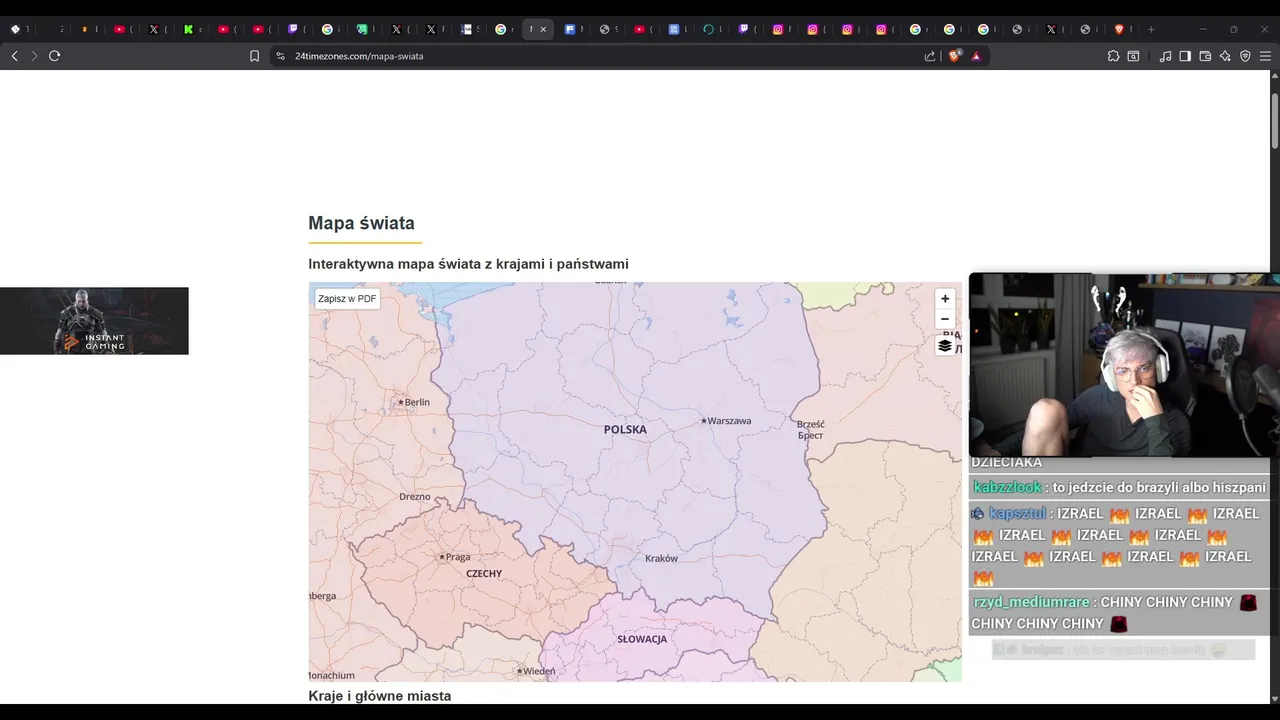Switch to the very first browser tab

click(15, 29)
